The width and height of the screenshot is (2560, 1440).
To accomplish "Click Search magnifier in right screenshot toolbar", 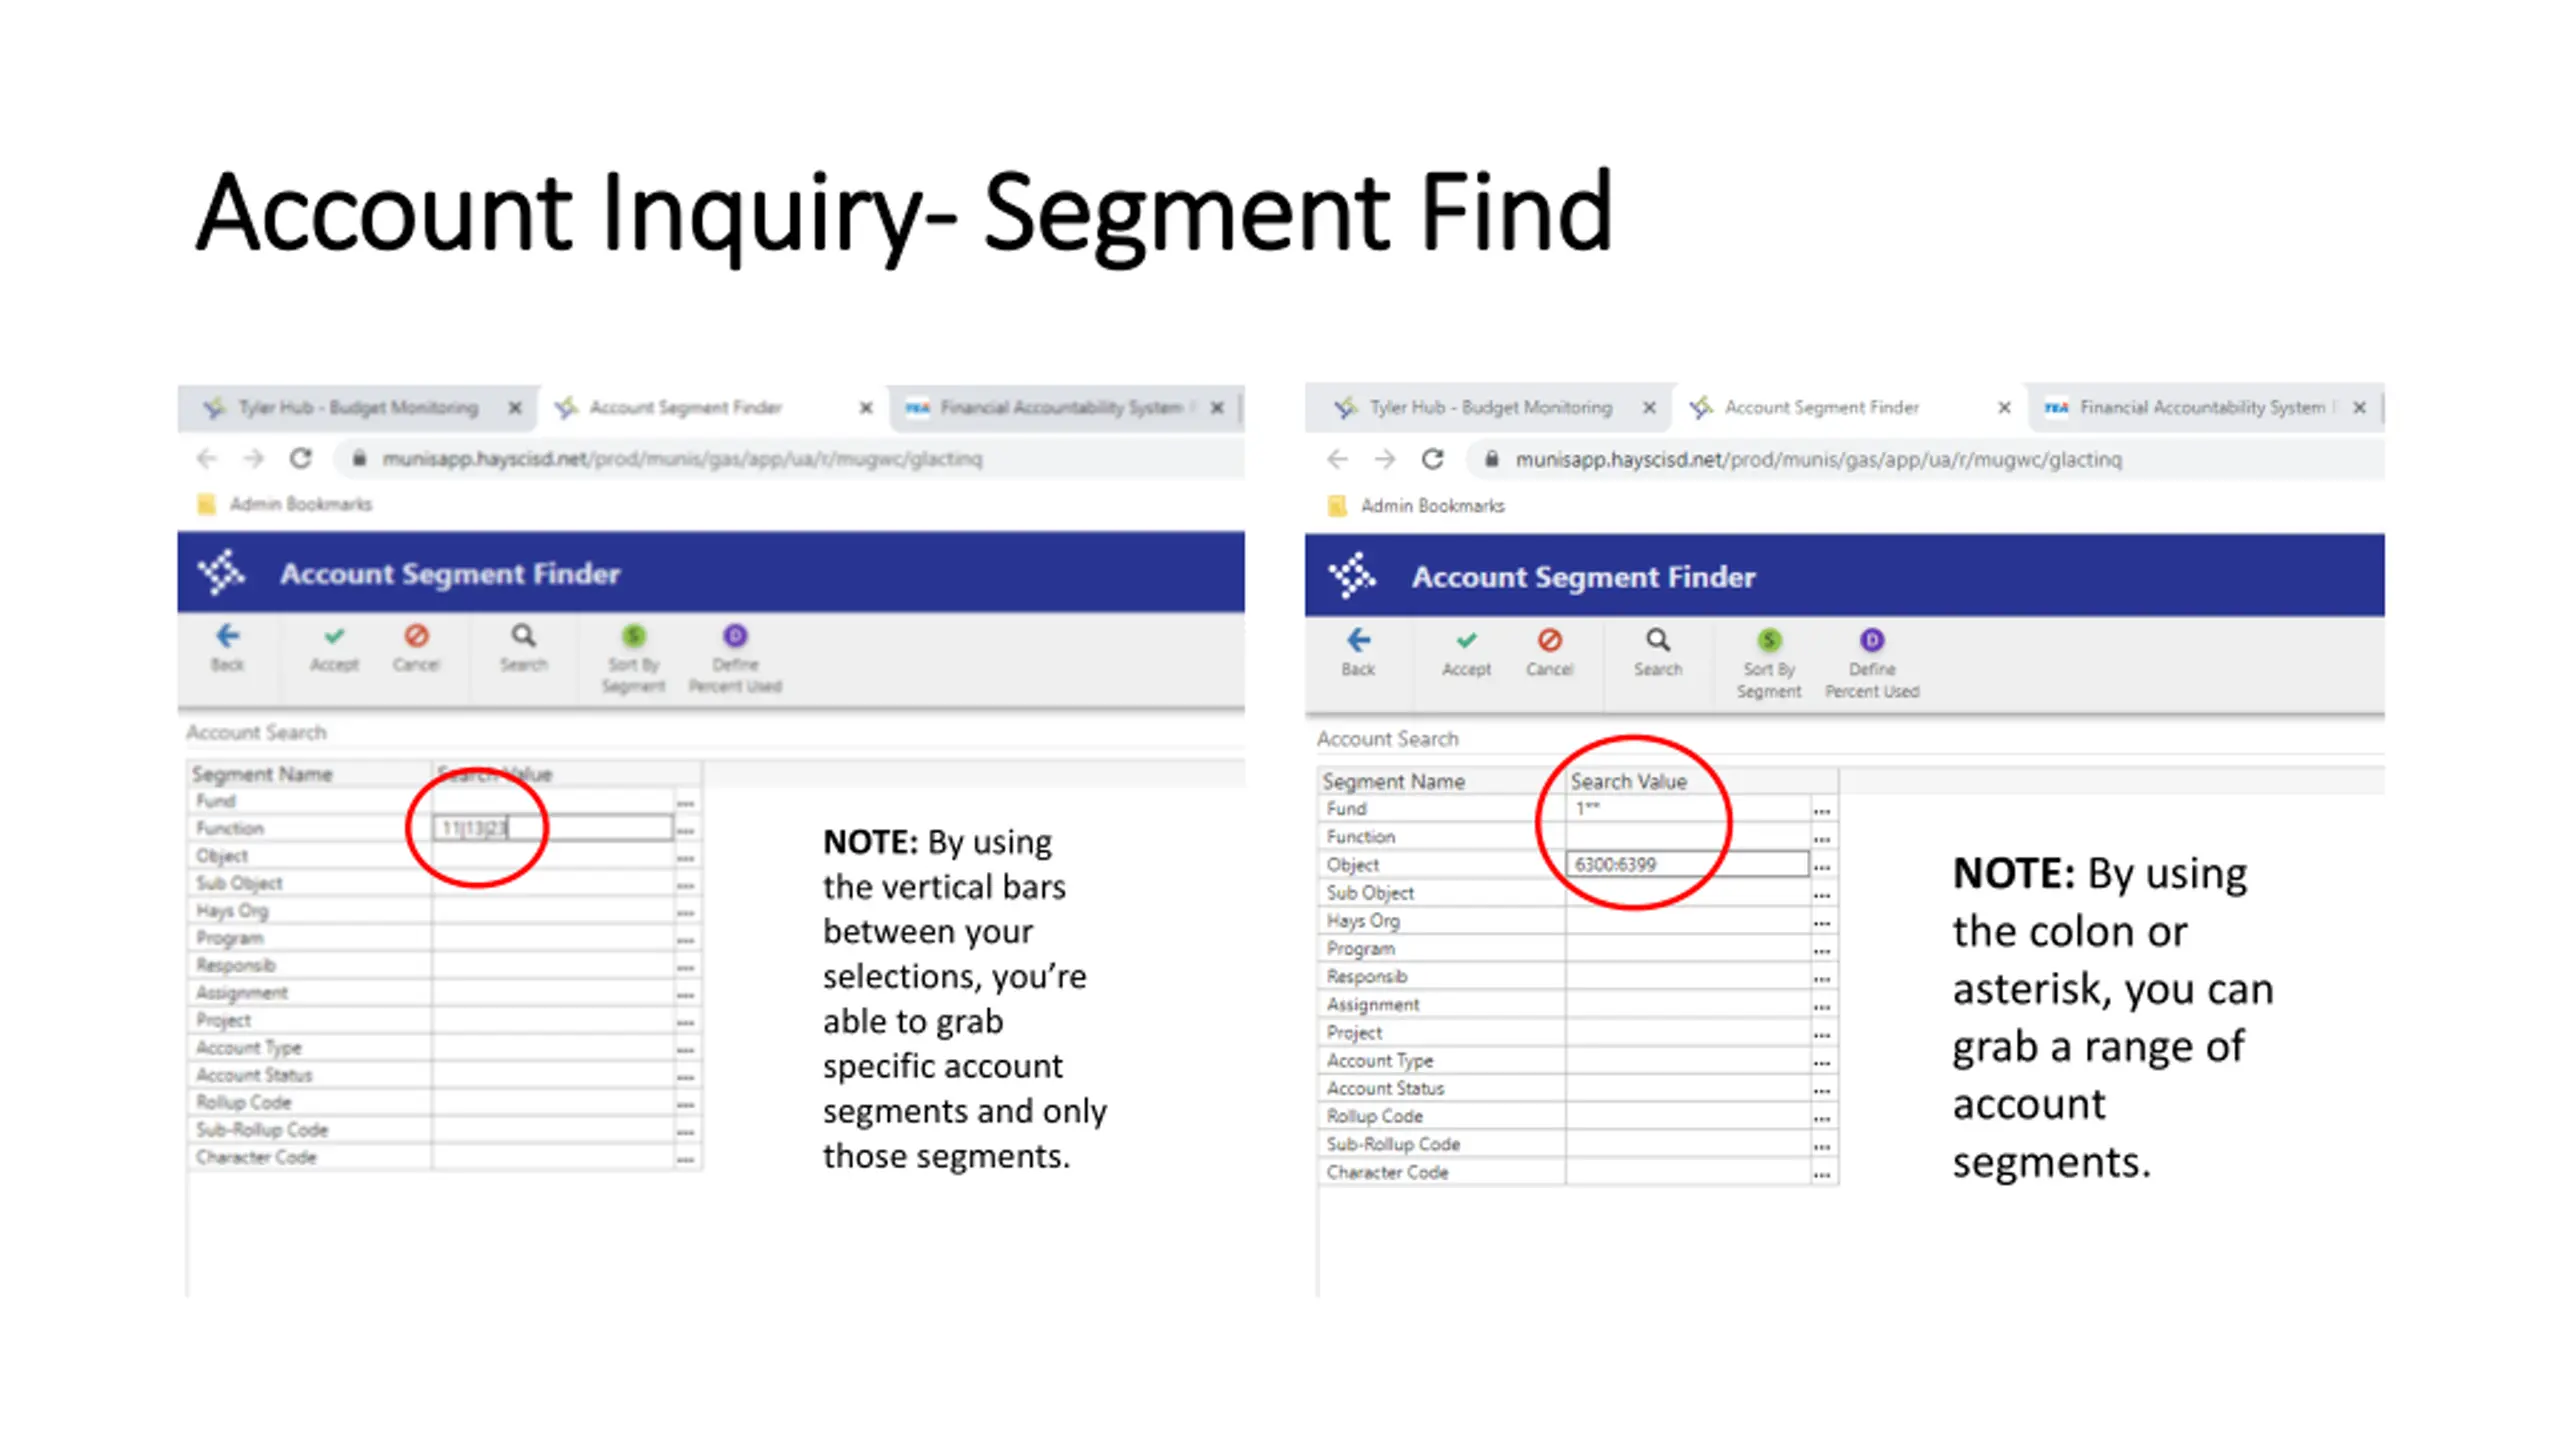I will (x=1658, y=651).
